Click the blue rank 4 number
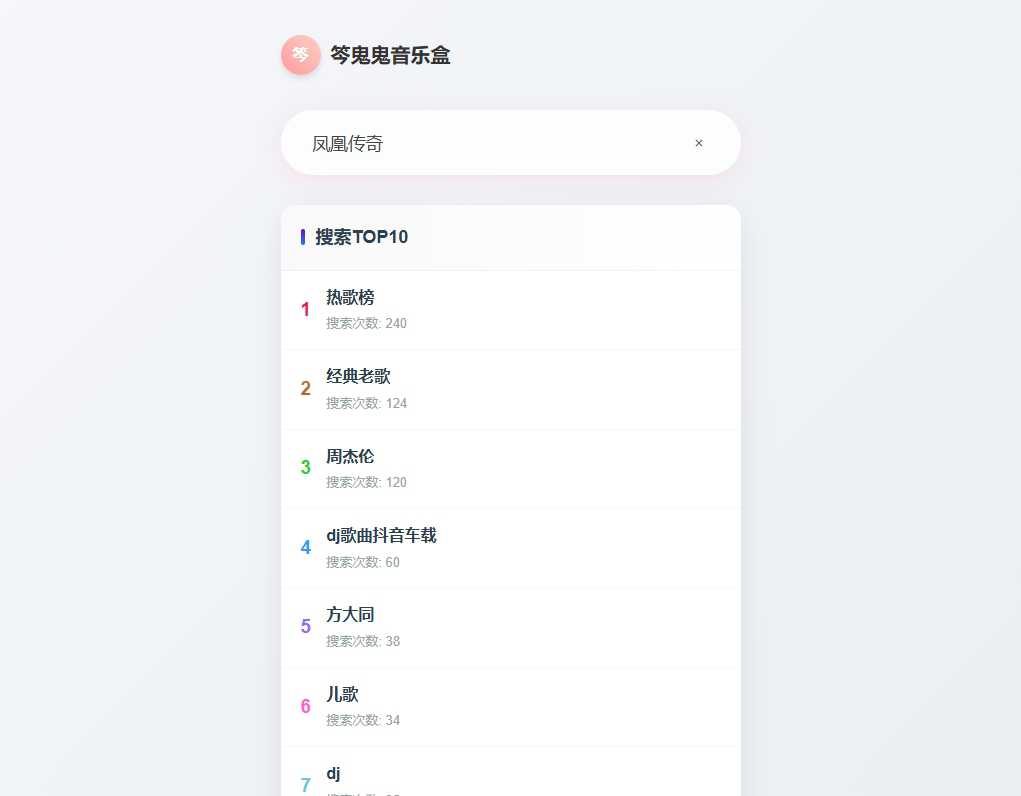This screenshot has width=1021, height=796. pos(305,547)
